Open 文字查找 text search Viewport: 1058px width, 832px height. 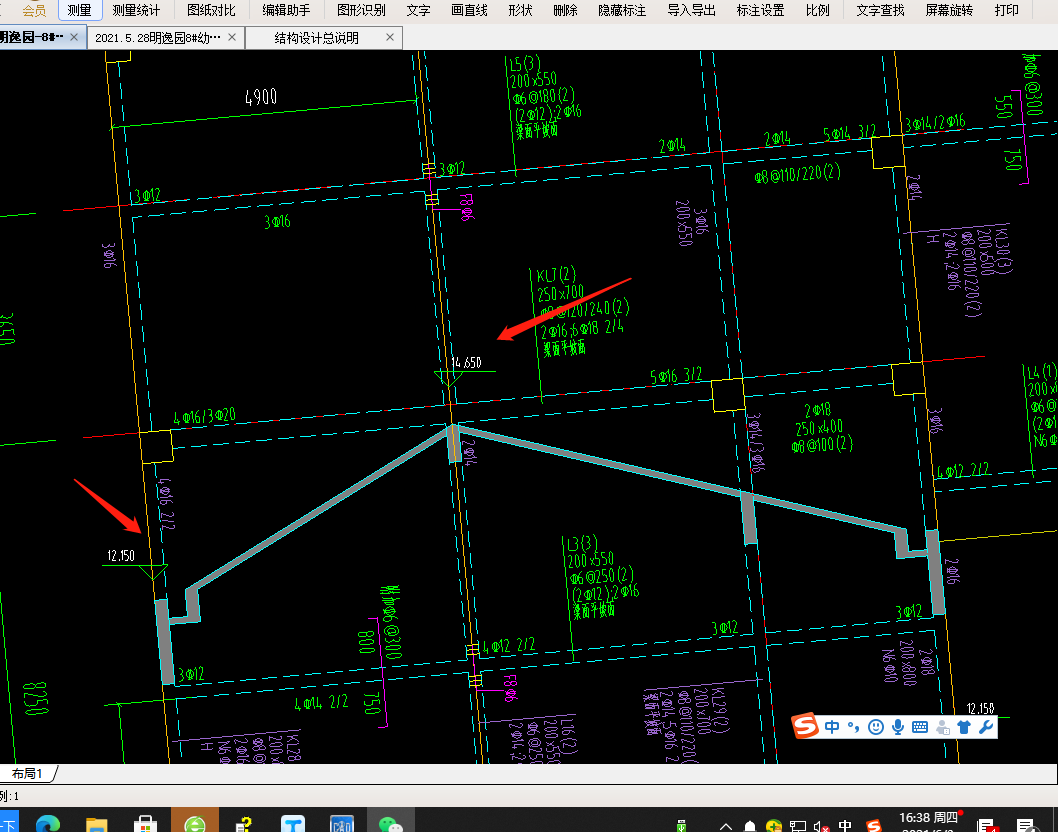(881, 10)
